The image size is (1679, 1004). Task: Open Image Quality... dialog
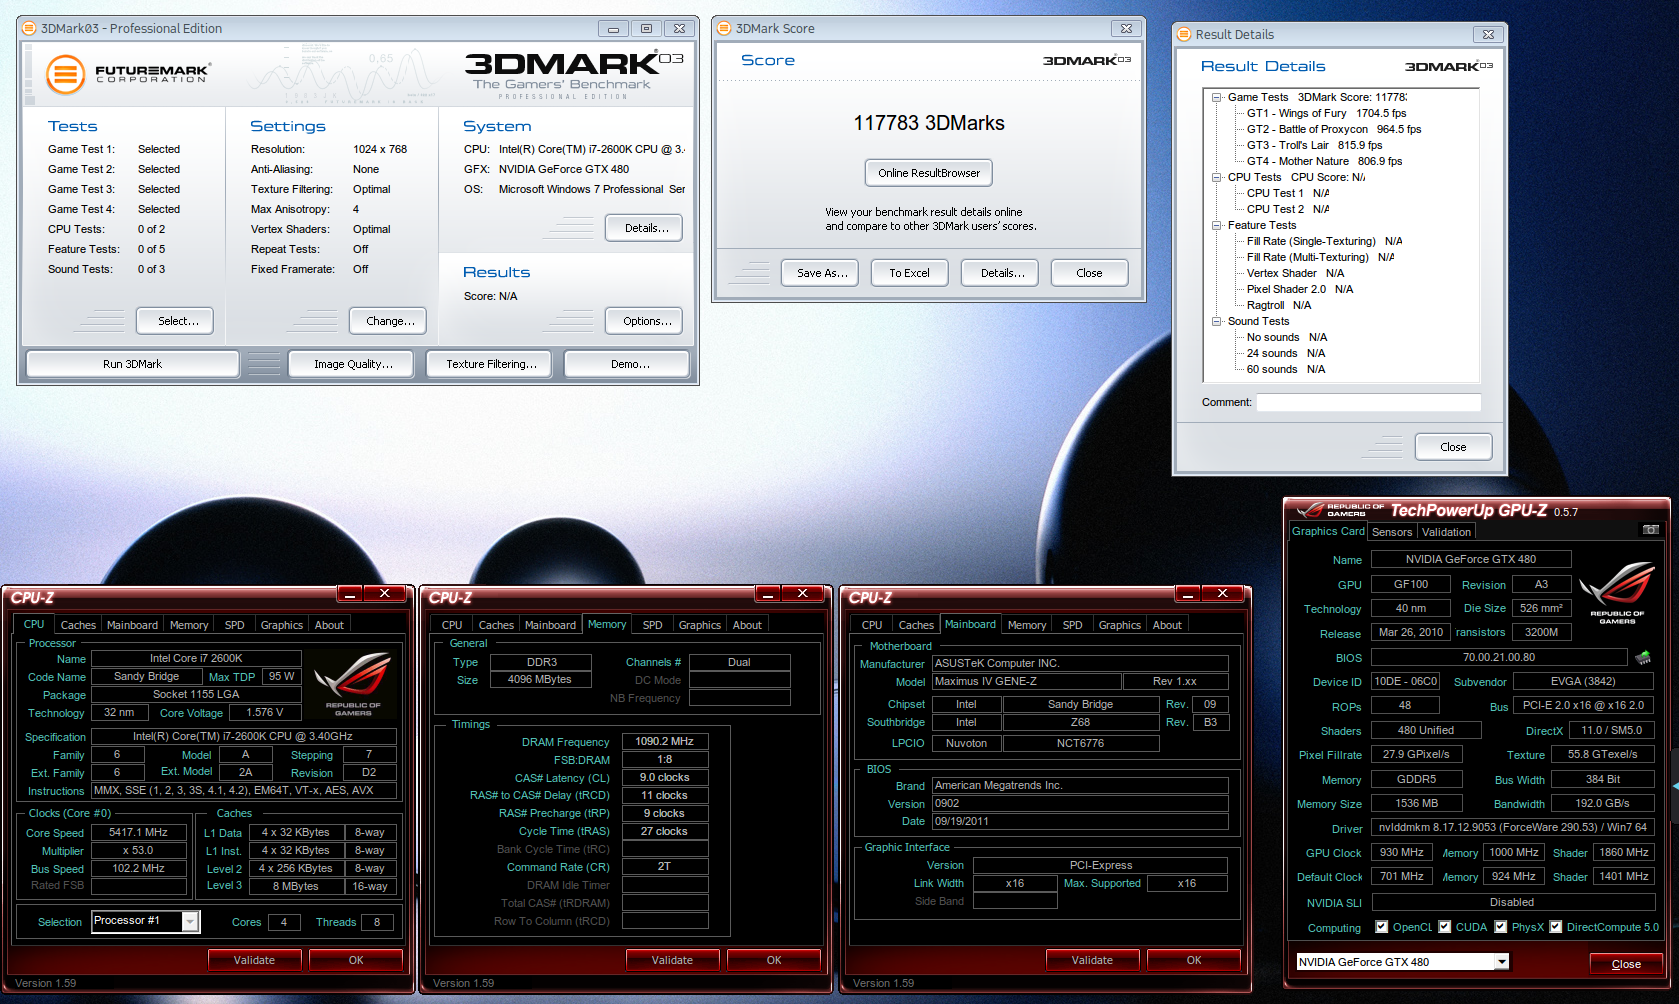click(353, 364)
